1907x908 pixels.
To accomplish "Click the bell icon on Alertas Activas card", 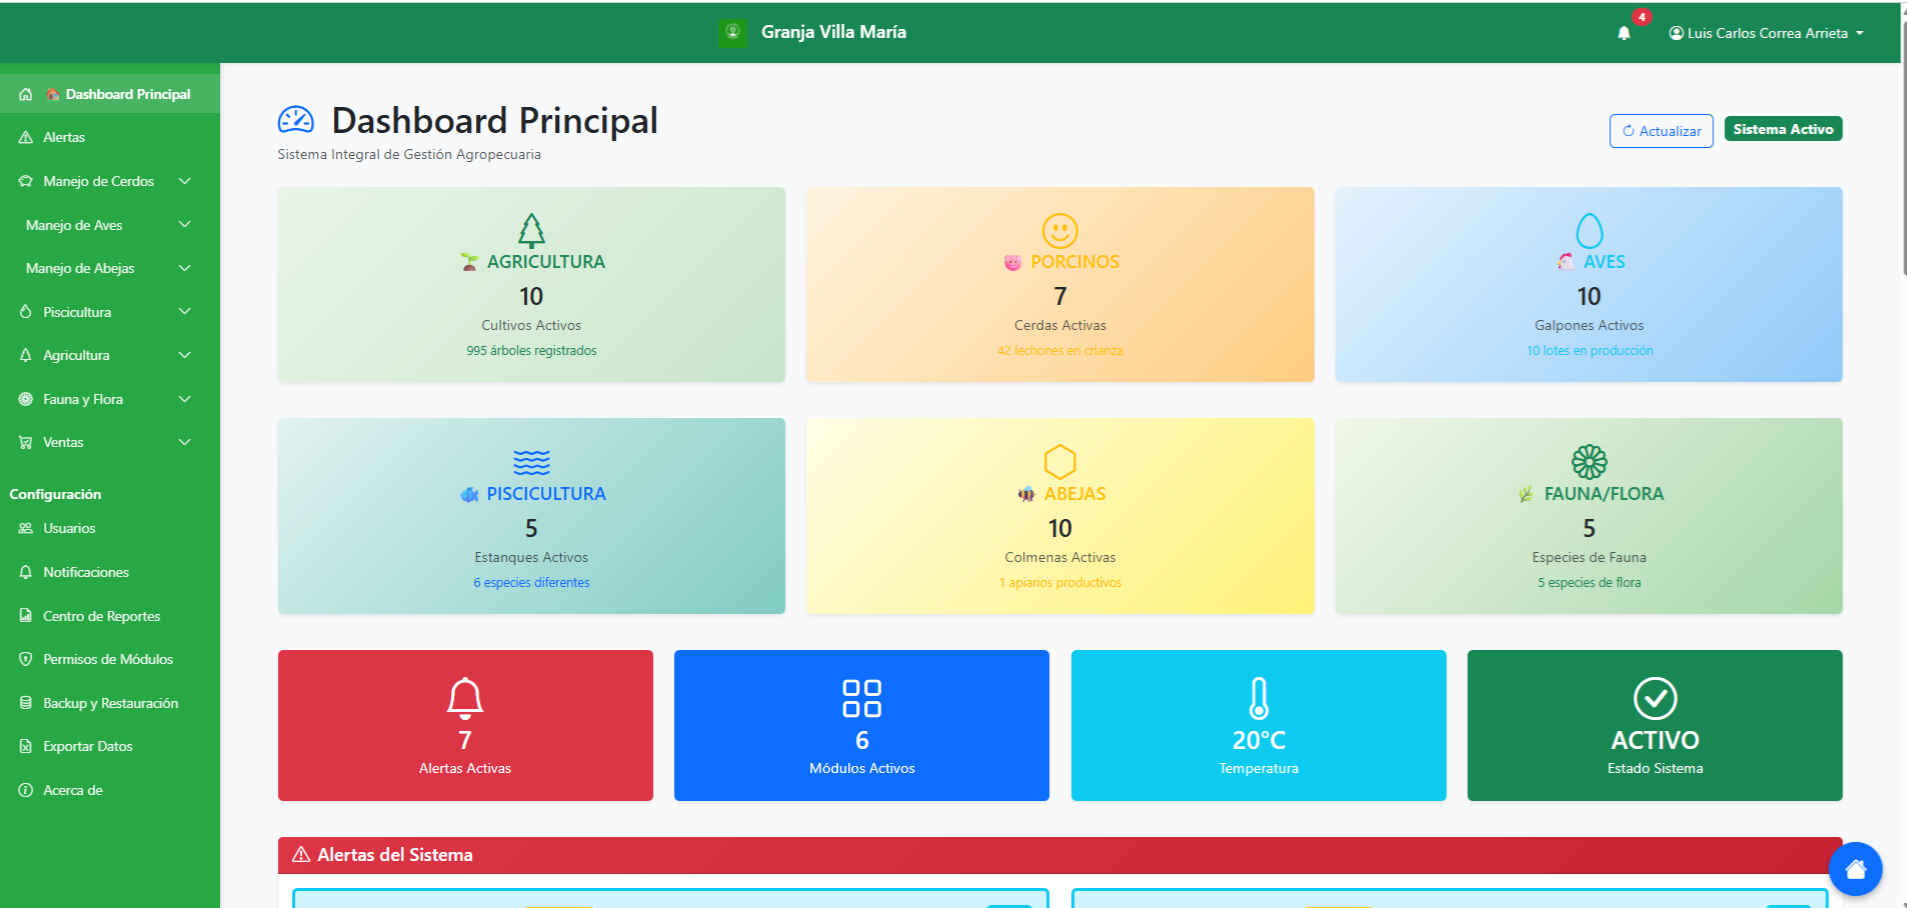I will click(x=465, y=698).
